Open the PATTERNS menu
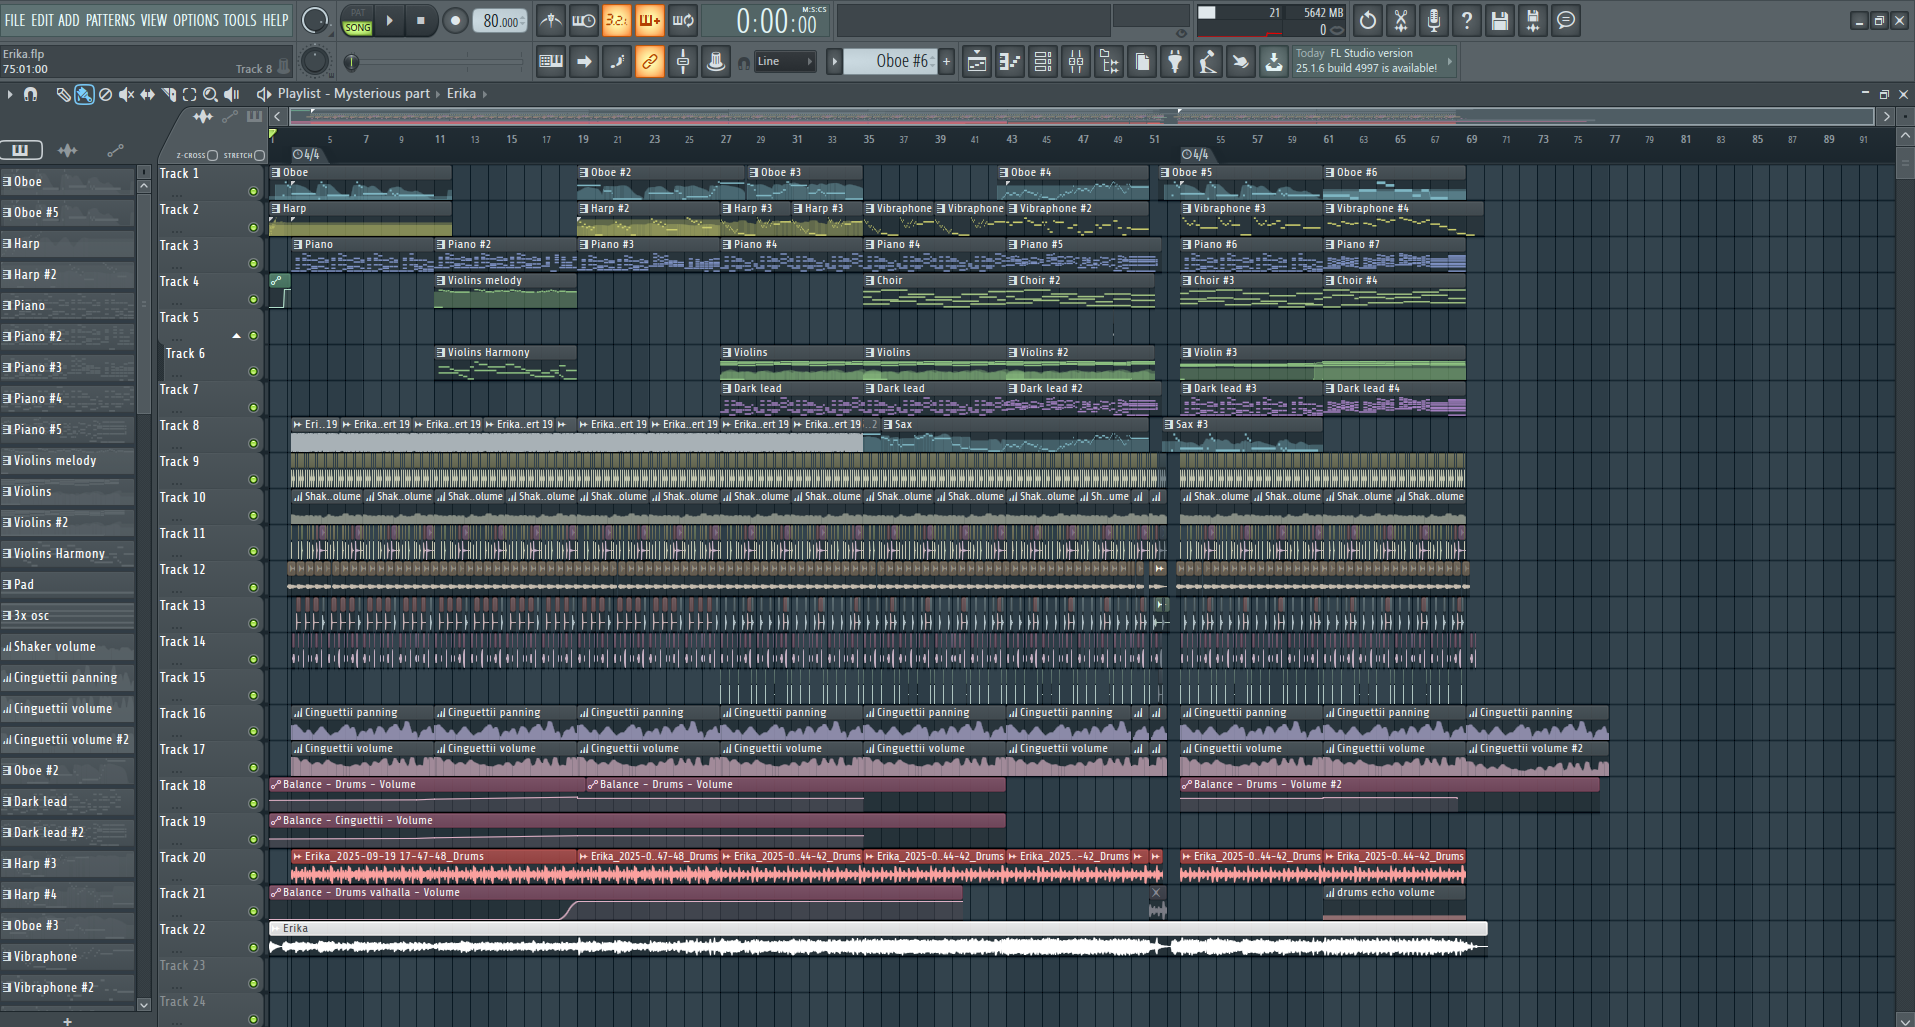Image resolution: width=1915 pixels, height=1027 pixels. pos(110,20)
